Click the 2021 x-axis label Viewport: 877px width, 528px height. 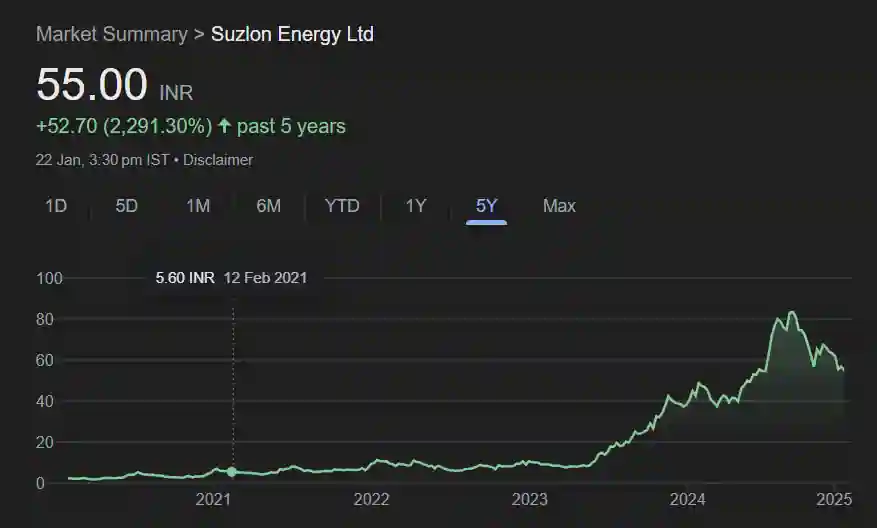[213, 499]
